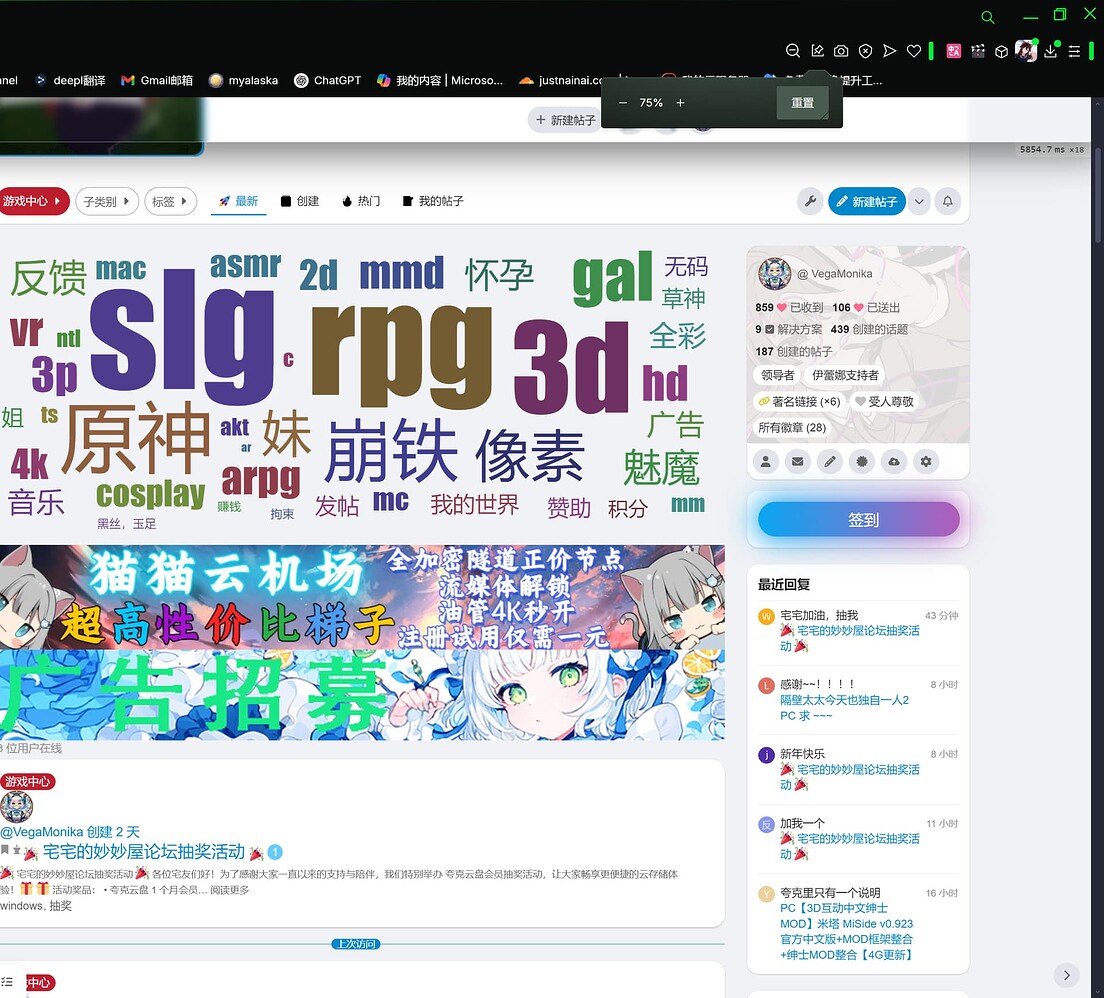The height and width of the screenshot is (998, 1104).
Task: Open notification bell settings
Action: 948,201
